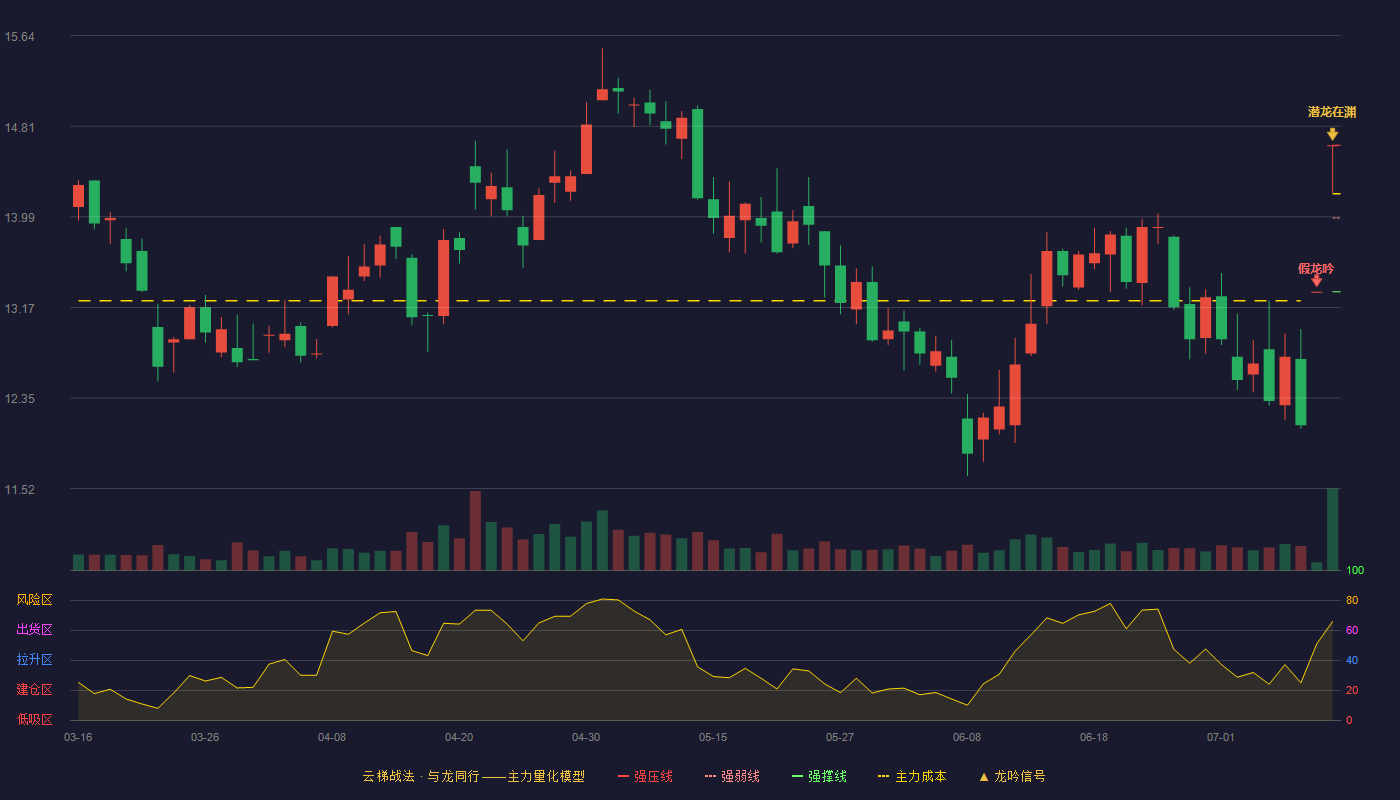The width and height of the screenshot is (1400, 800).
Task: Click the 40 value on the indicator axis
Action: (1352, 660)
